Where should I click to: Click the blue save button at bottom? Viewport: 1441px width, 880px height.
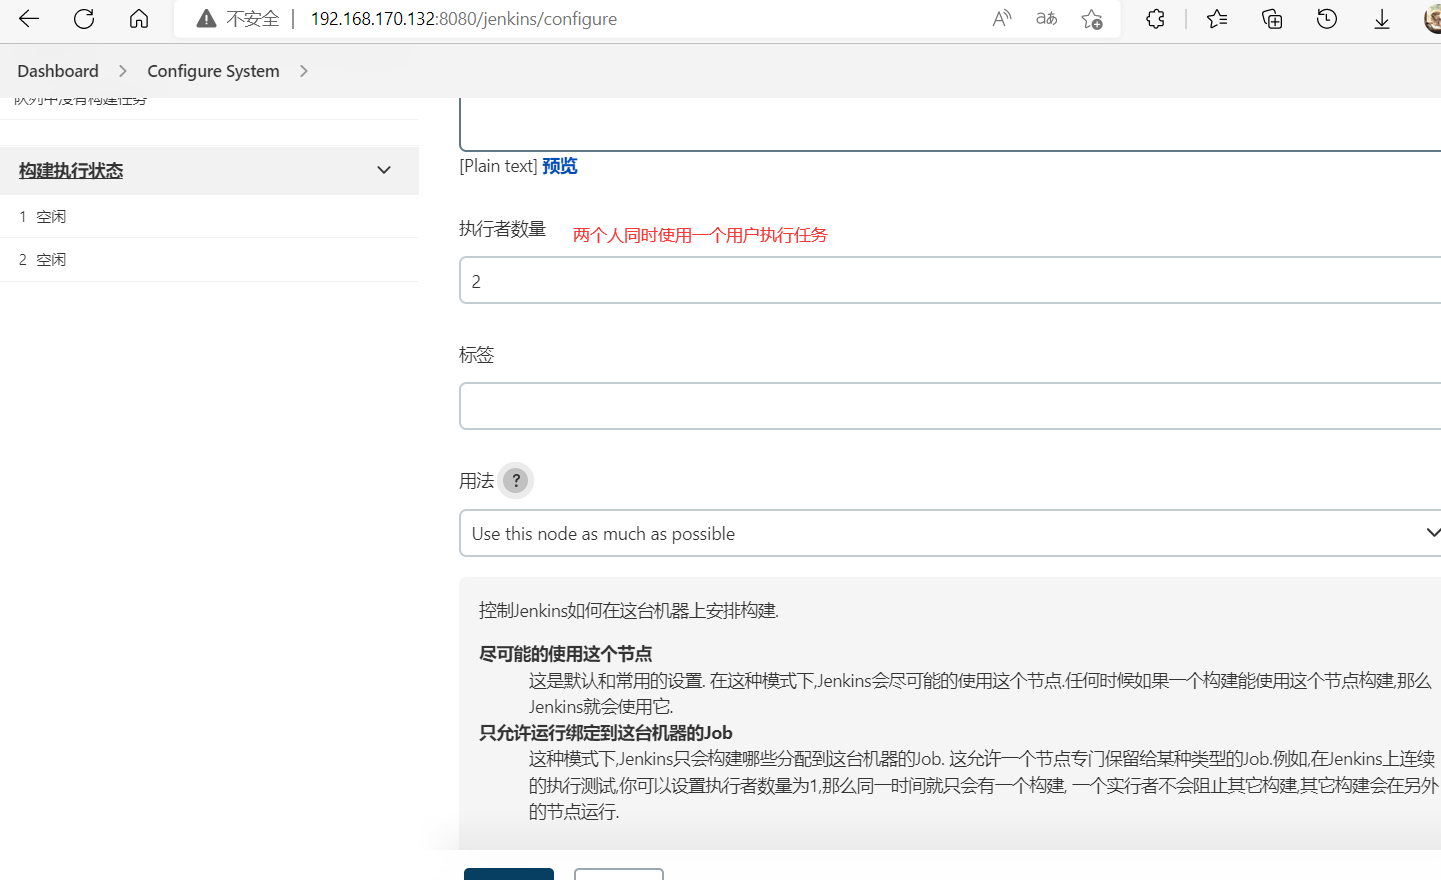[x=509, y=873]
